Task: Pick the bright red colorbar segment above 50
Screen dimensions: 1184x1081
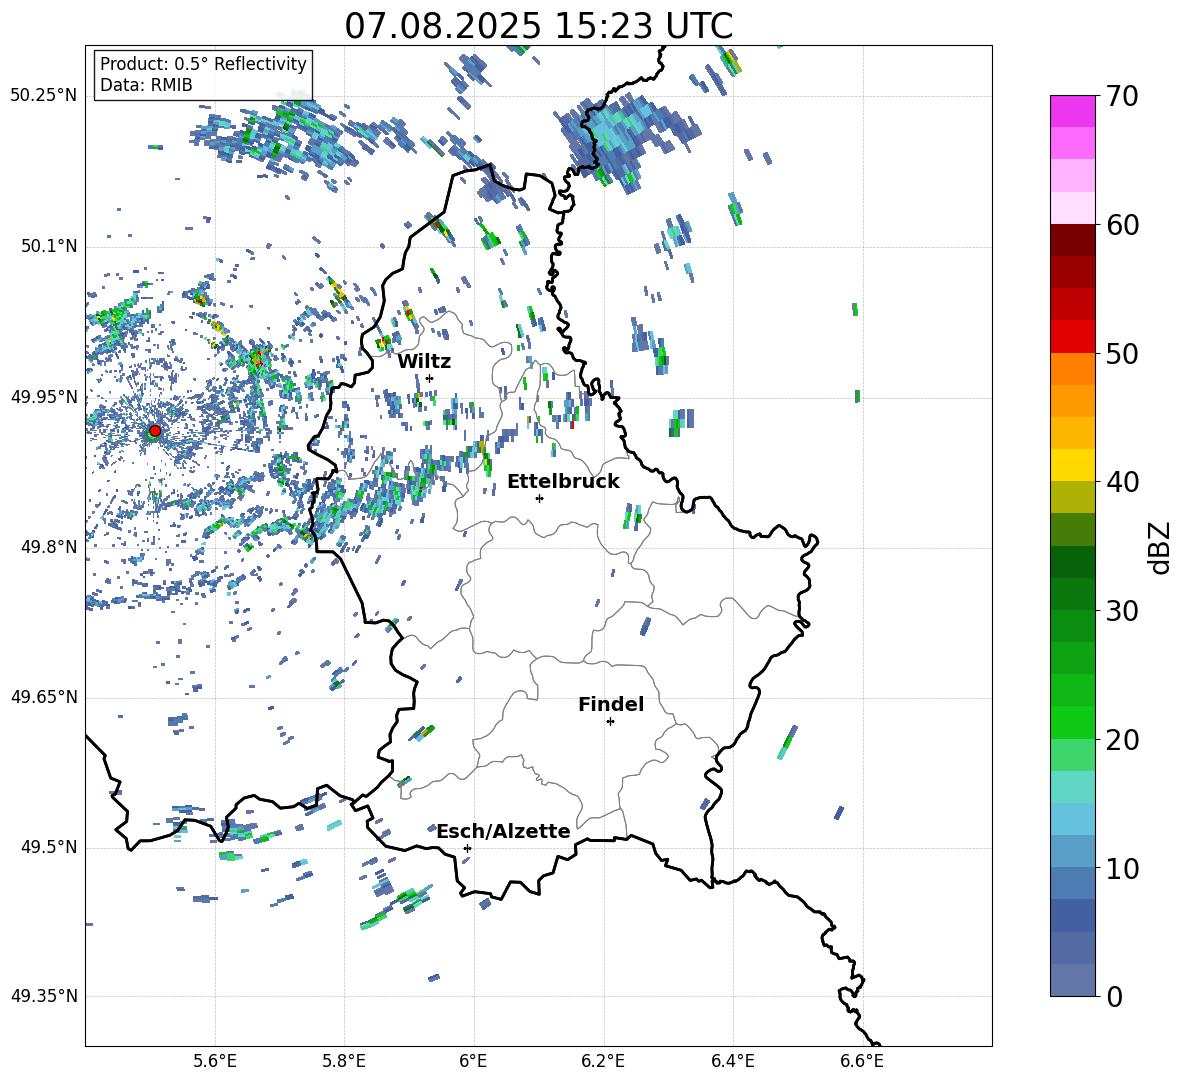Action: [x=1072, y=337]
